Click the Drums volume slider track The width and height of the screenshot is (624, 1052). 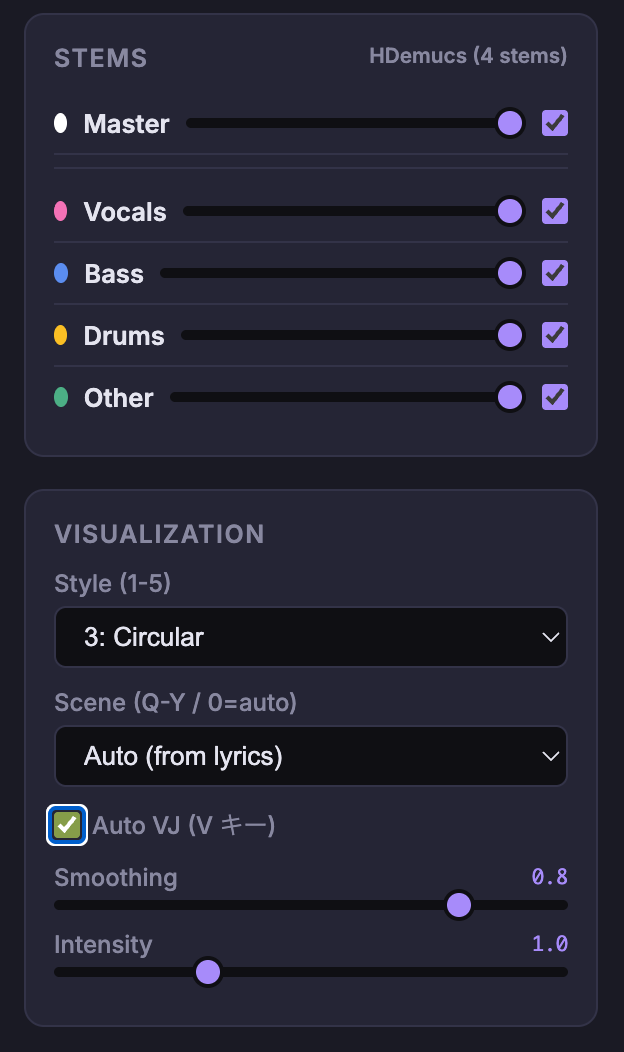340,336
